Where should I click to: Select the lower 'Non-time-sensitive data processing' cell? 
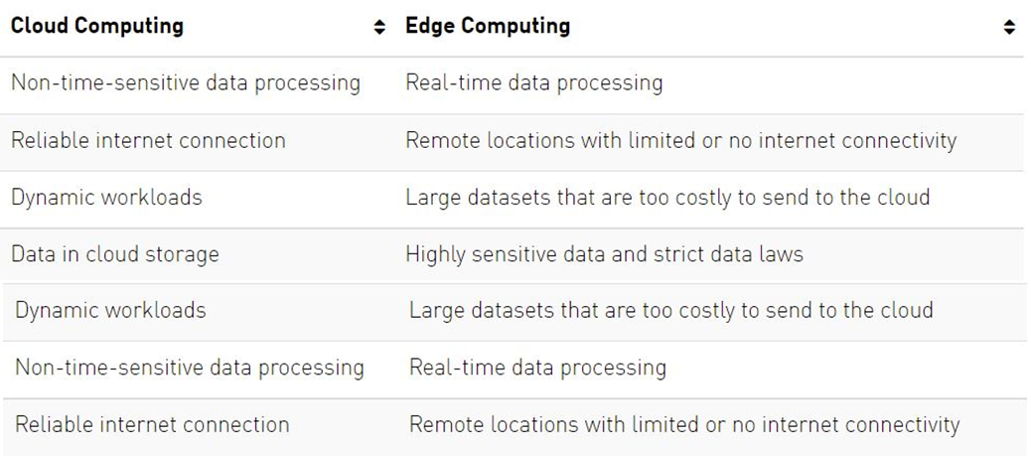tap(190, 367)
